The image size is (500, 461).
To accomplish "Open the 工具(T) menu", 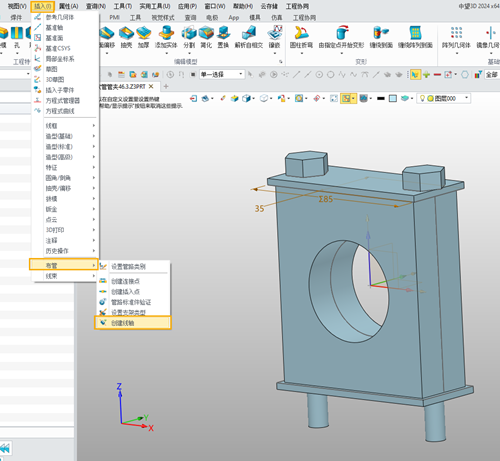I will [123, 6].
